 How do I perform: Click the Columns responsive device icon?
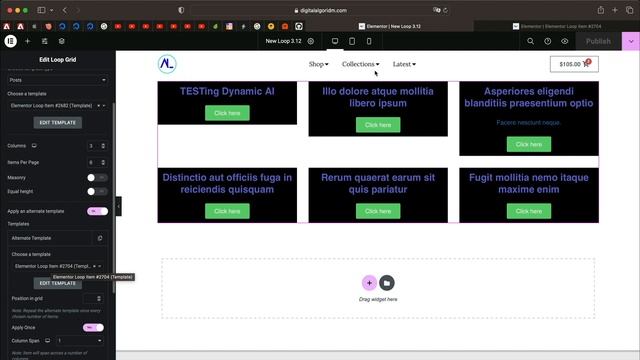pyautogui.click(x=34, y=146)
